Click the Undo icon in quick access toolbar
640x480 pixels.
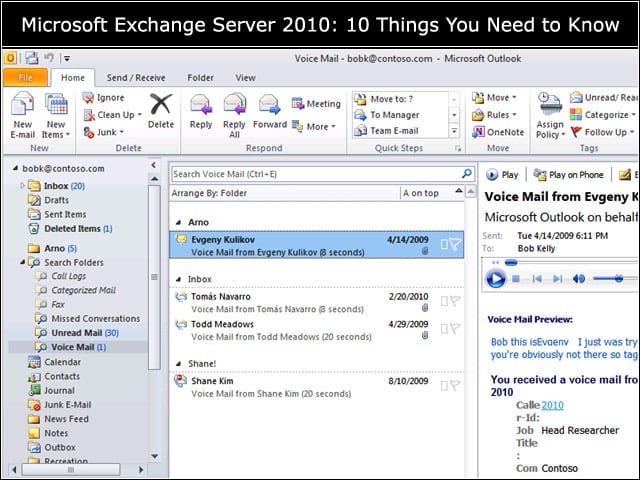click(x=49, y=58)
